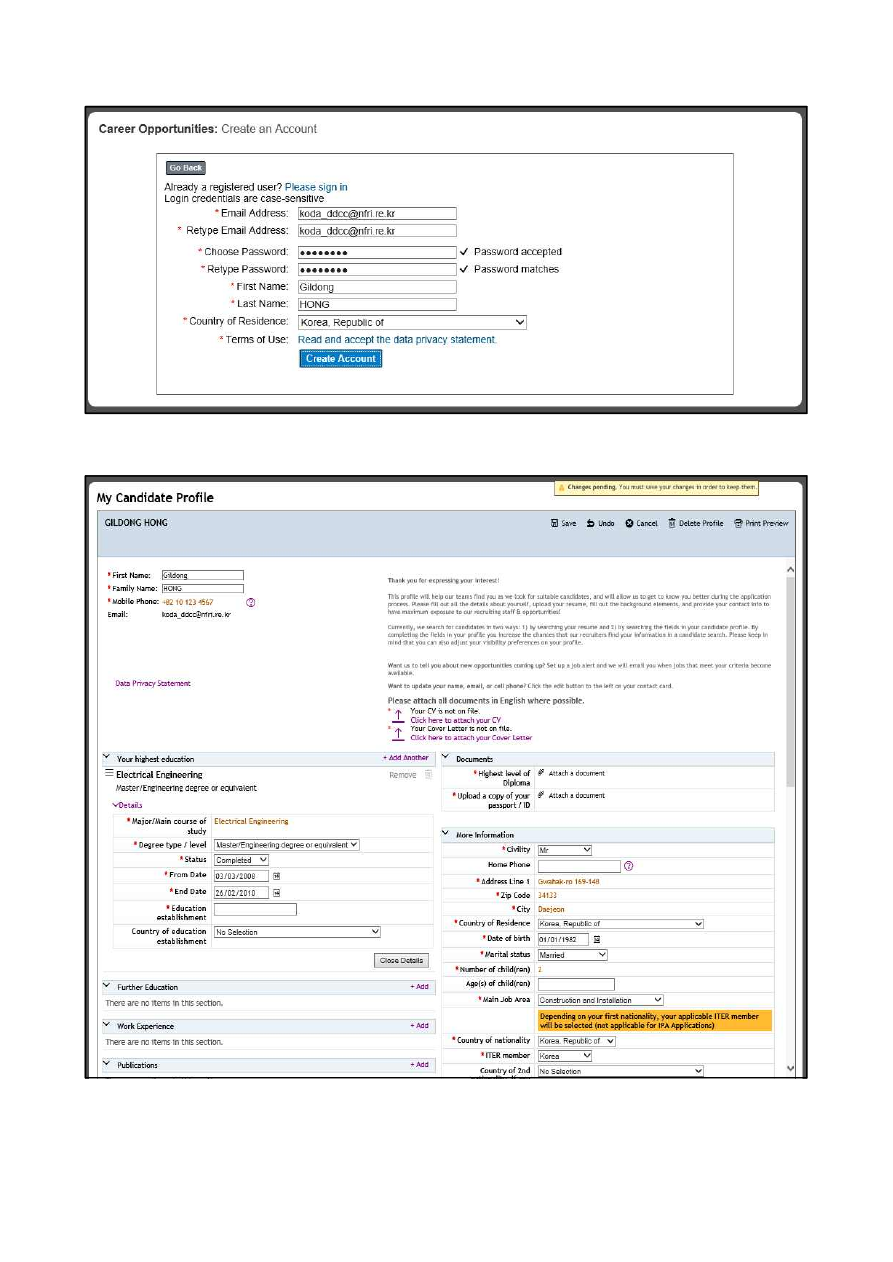Open the Main Job Area dropdown

click(x=600, y=999)
